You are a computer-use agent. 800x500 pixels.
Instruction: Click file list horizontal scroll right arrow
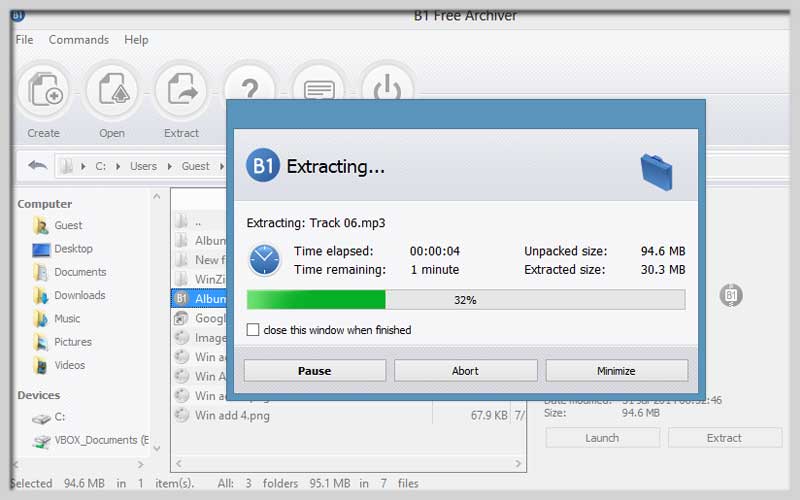[x=518, y=463]
